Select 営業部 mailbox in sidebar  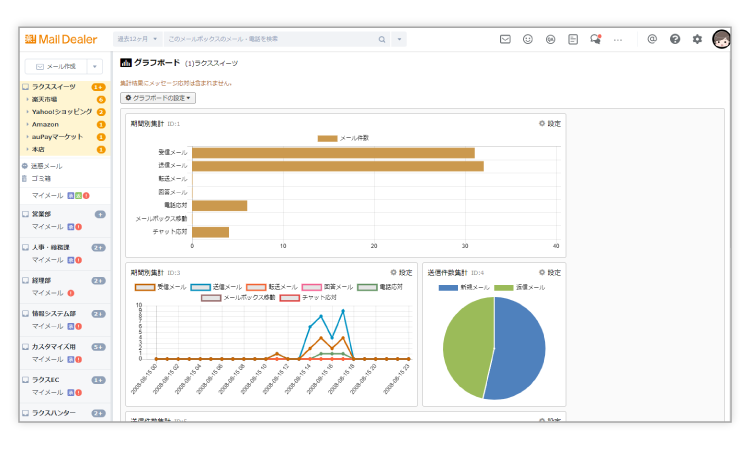(x=41, y=214)
